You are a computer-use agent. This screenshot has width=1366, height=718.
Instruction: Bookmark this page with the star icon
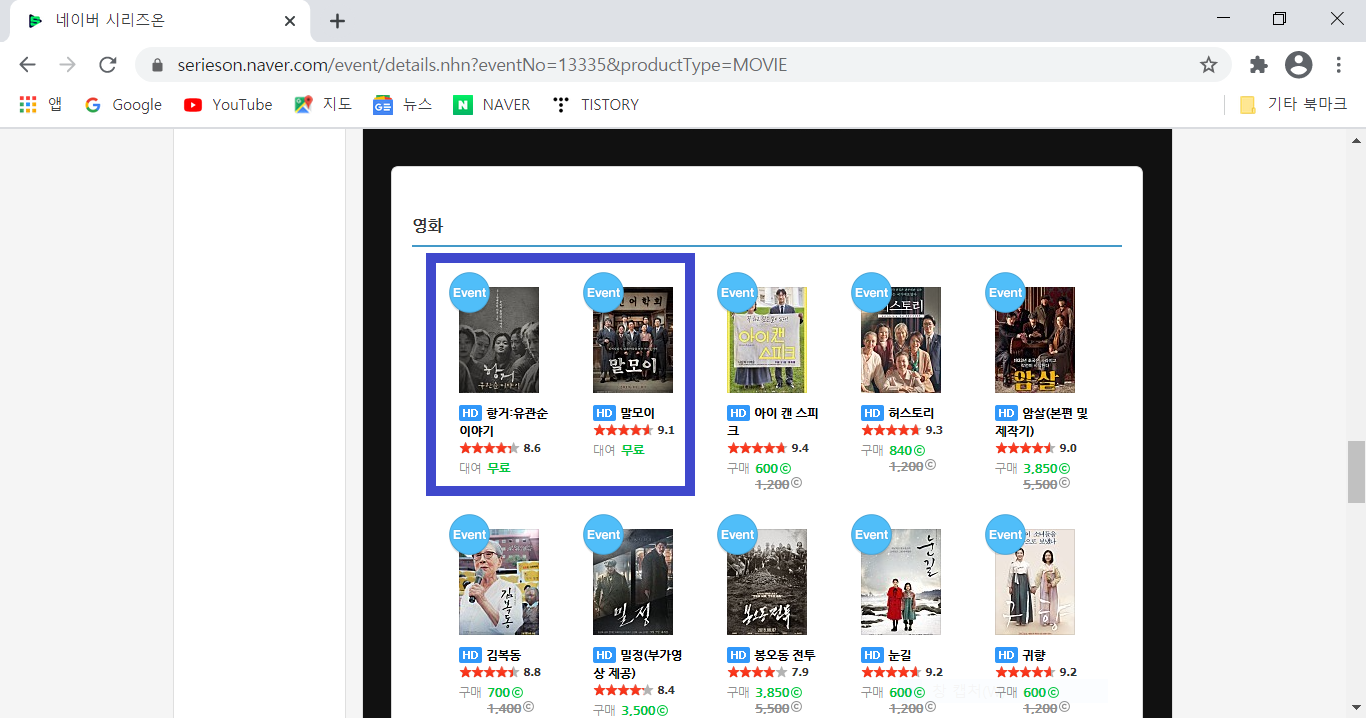[x=1208, y=65]
